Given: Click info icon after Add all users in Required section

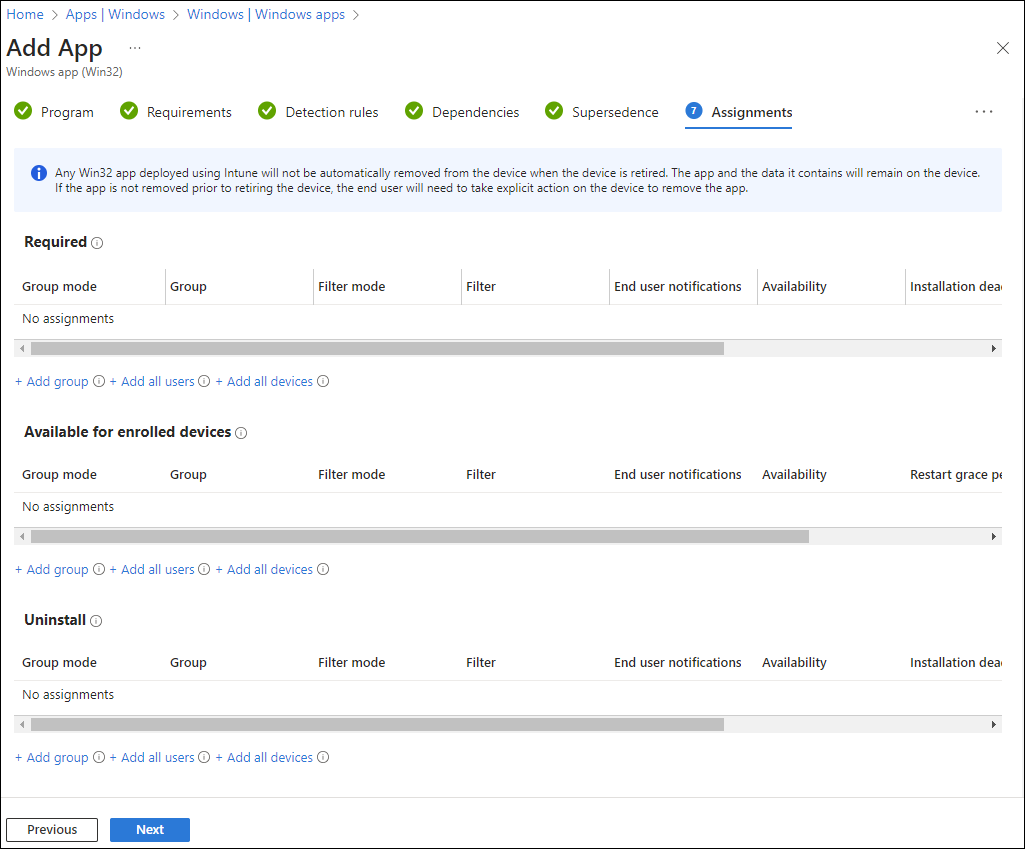Looking at the screenshot, I should [x=204, y=381].
